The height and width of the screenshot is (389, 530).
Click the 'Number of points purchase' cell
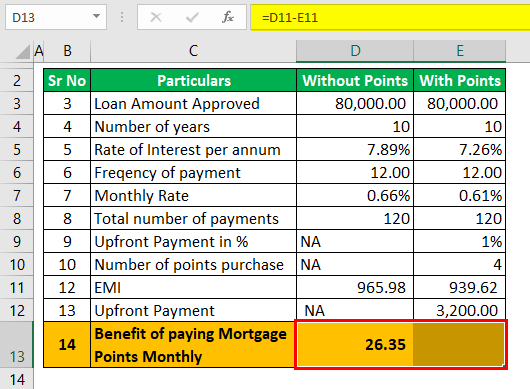click(x=194, y=264)
